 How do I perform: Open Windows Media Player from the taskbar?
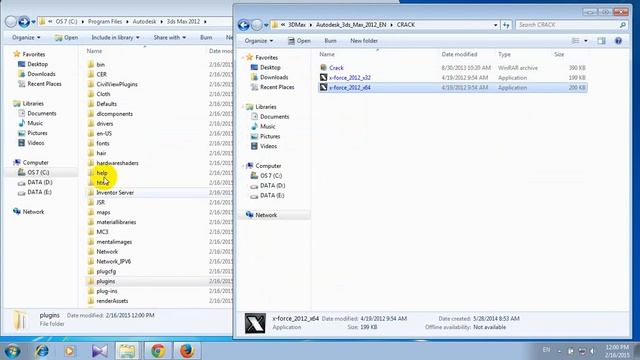click(70, 351)
